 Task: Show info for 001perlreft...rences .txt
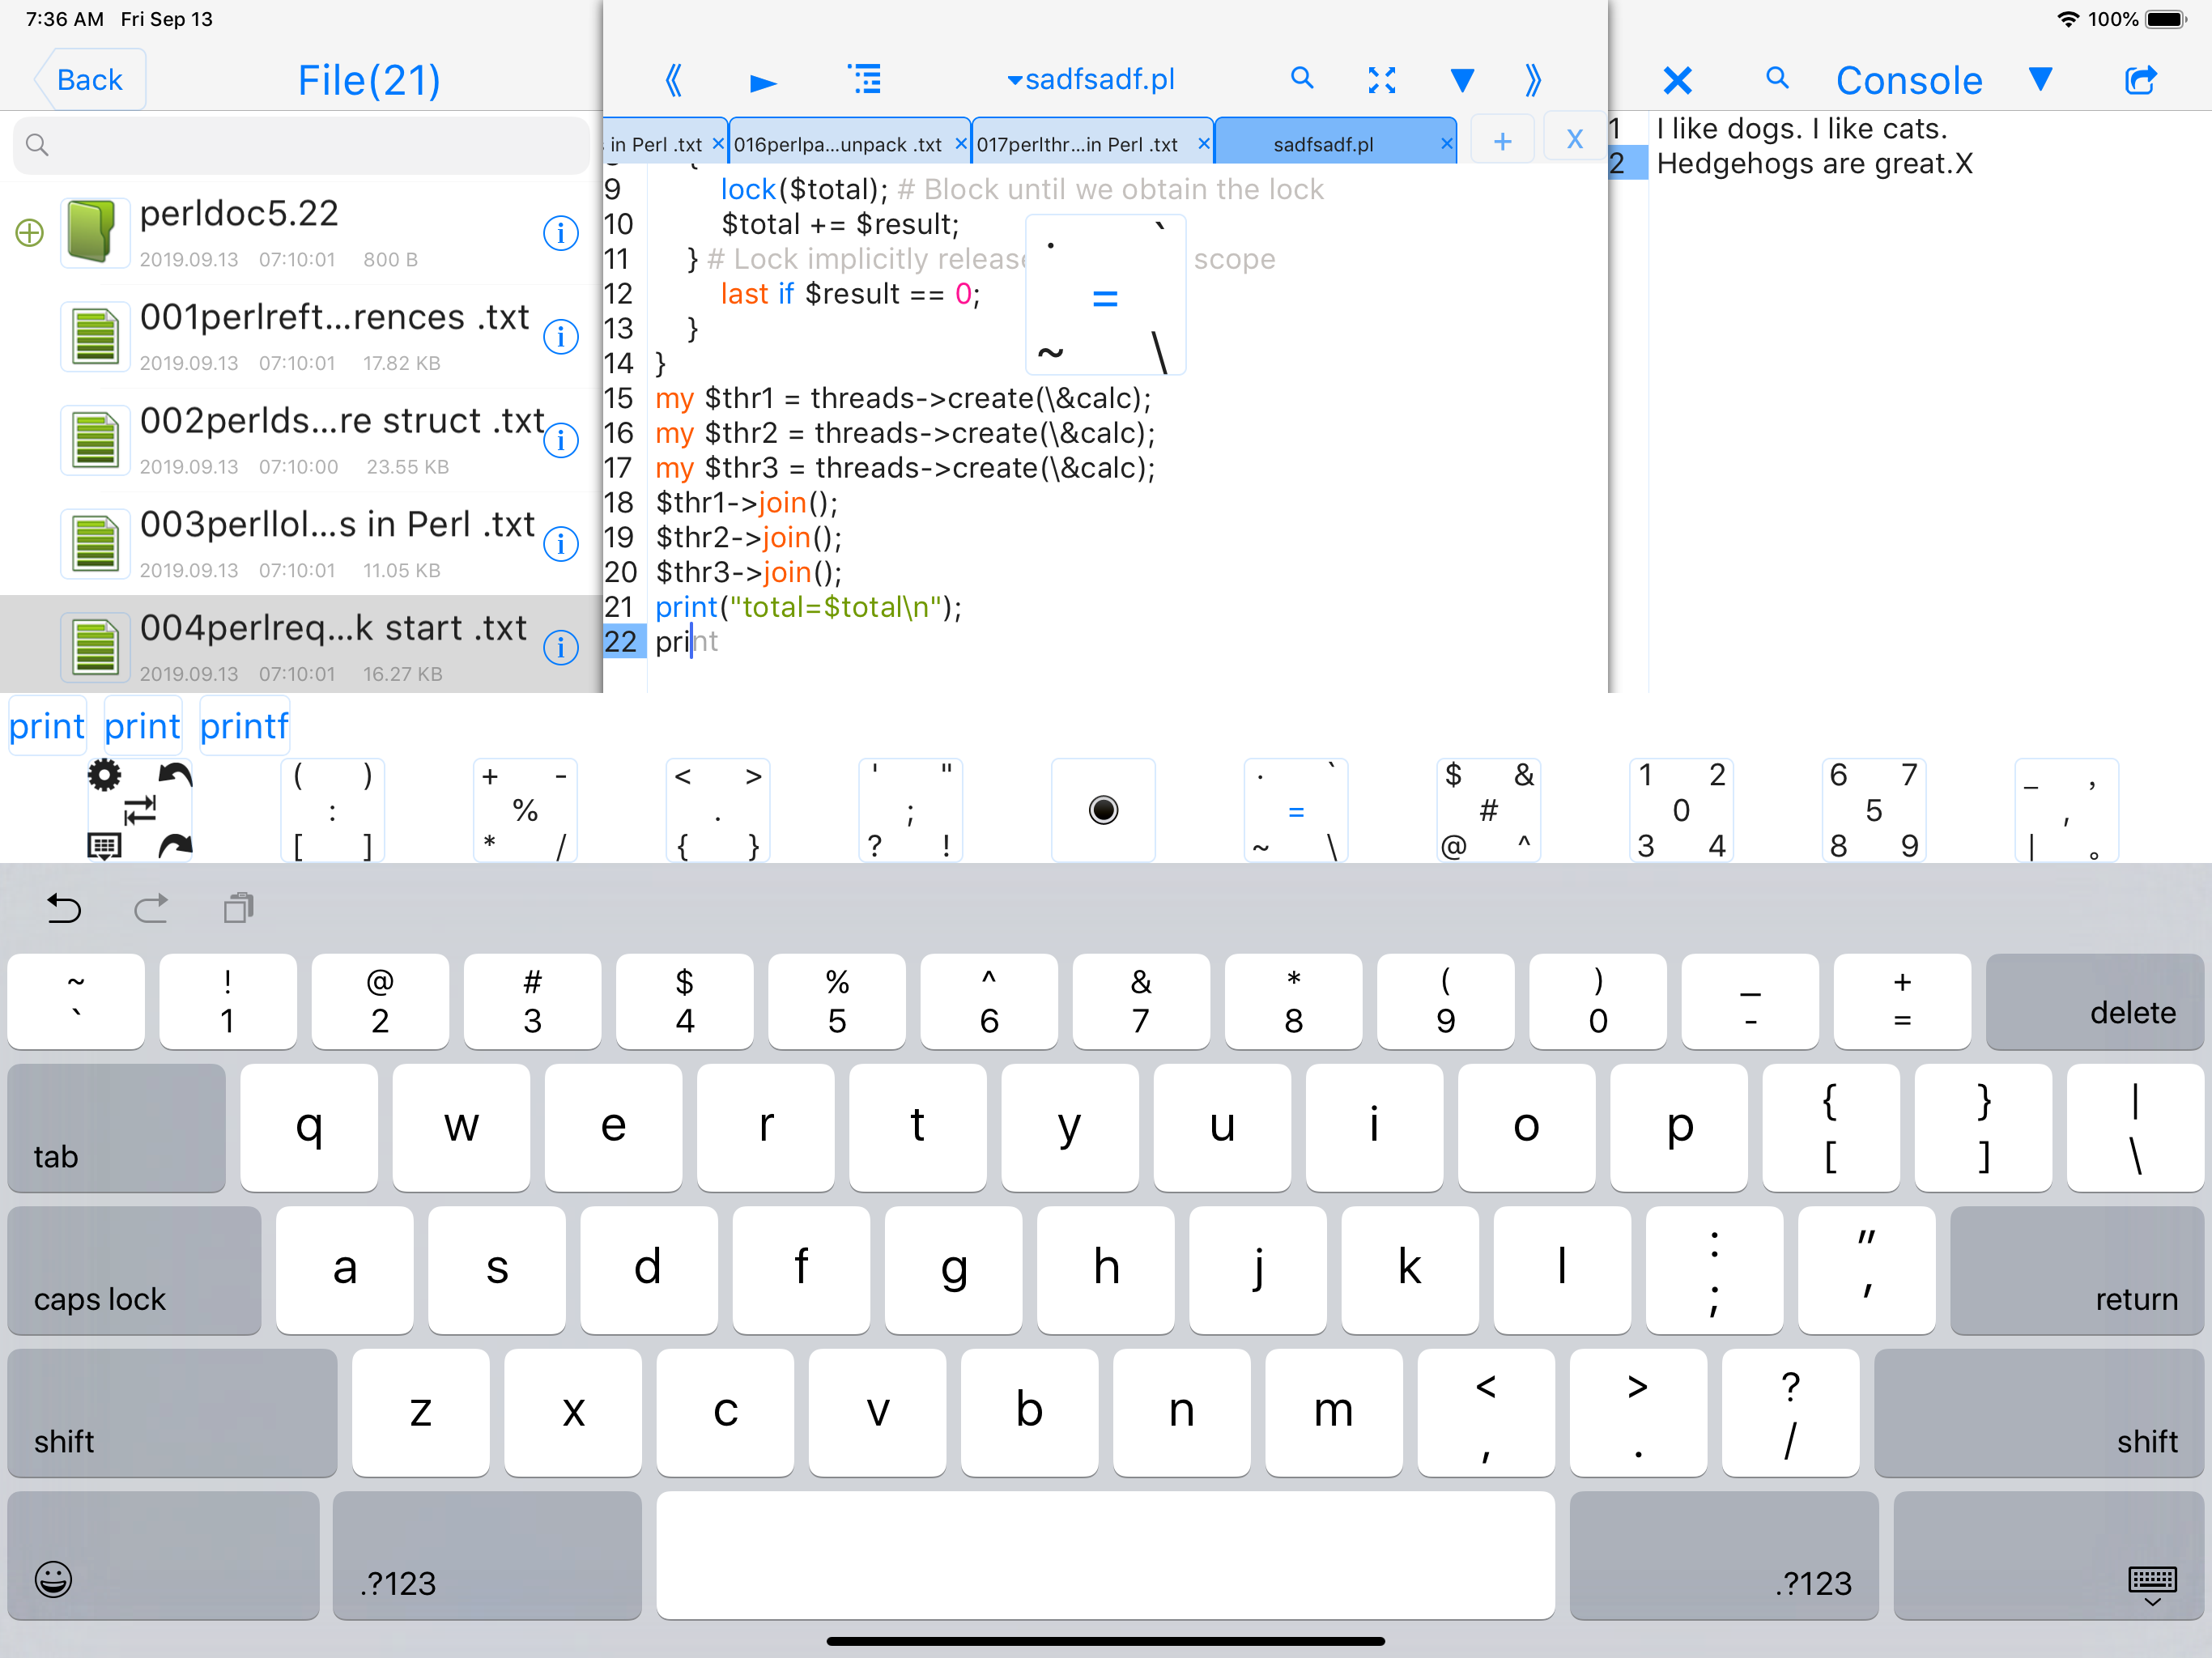(561, 337)
